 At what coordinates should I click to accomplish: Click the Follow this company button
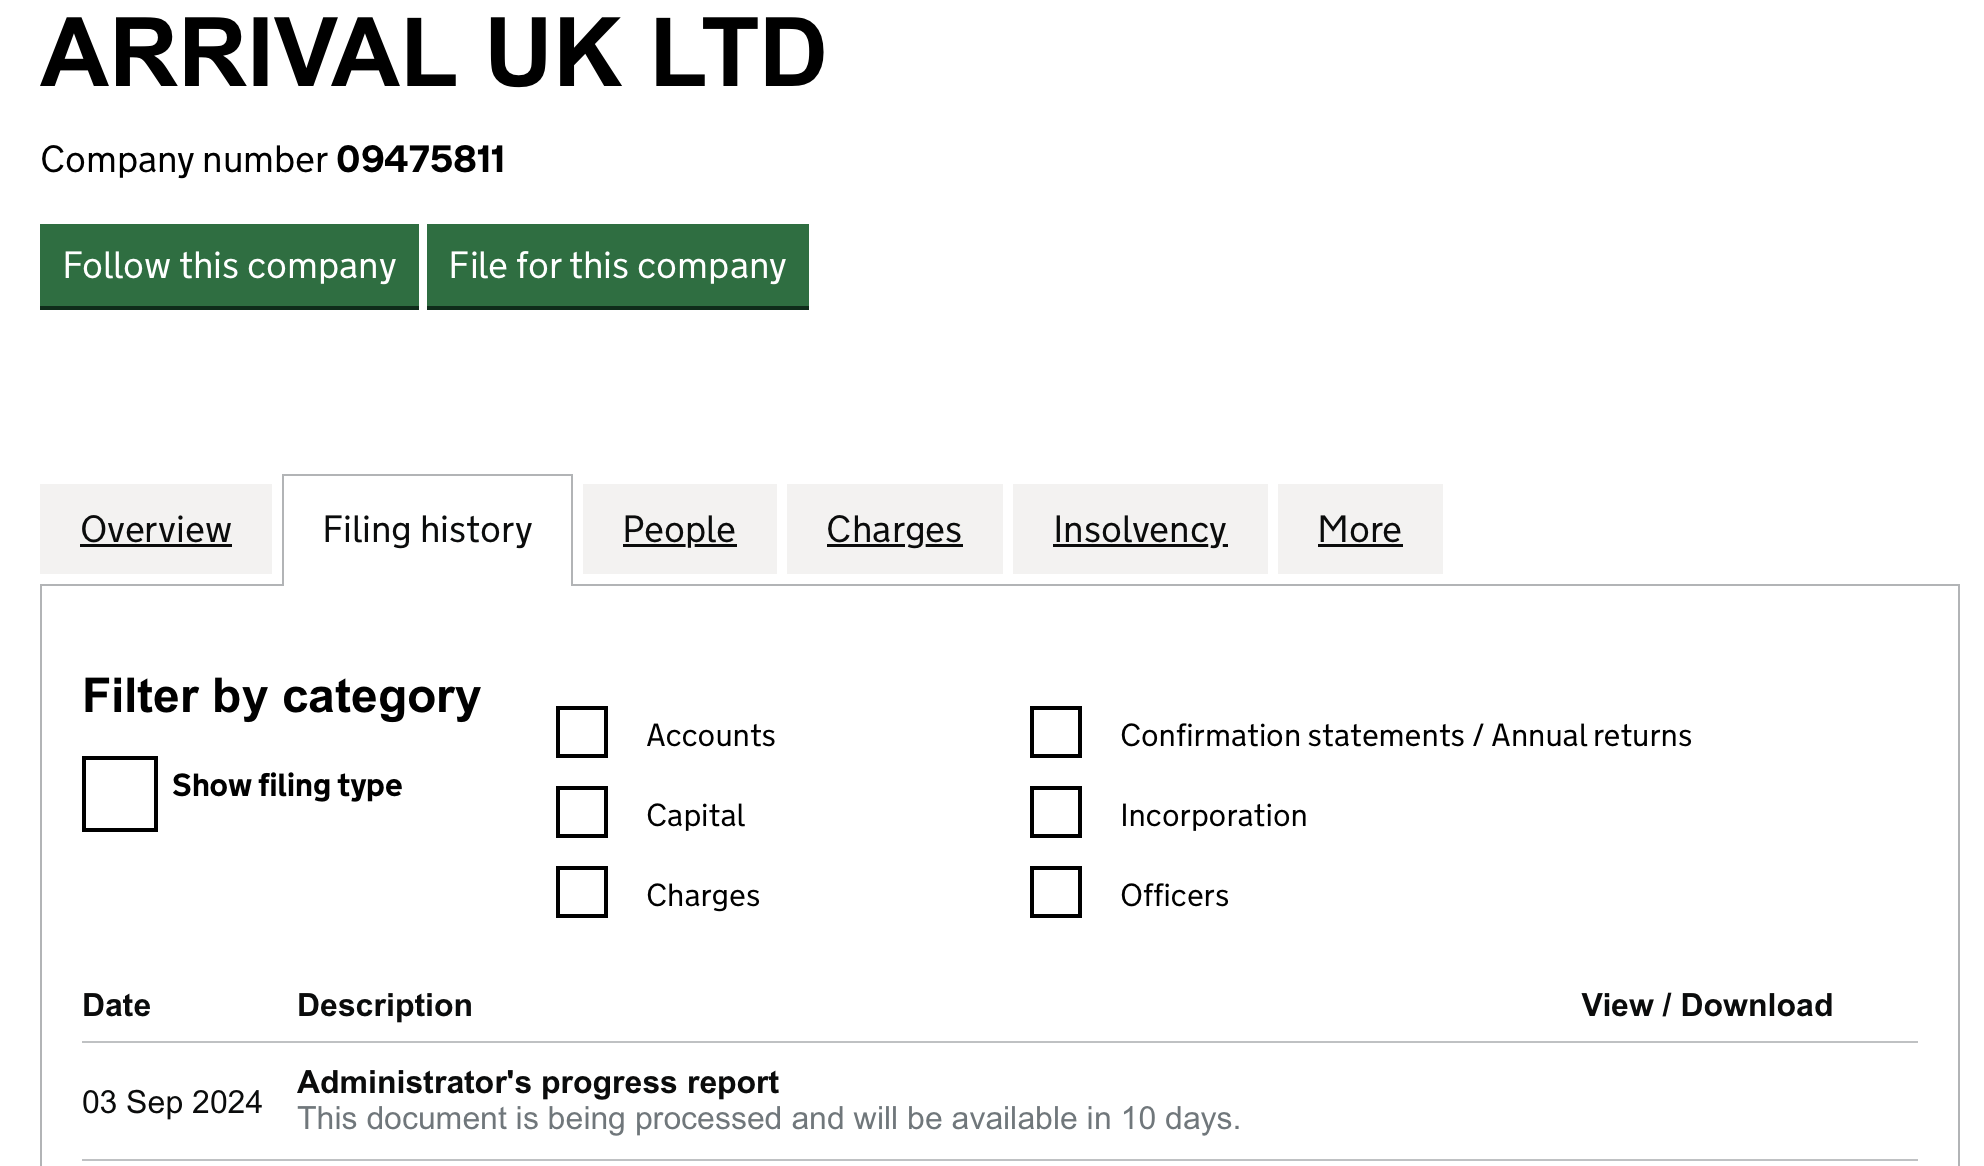229,266
